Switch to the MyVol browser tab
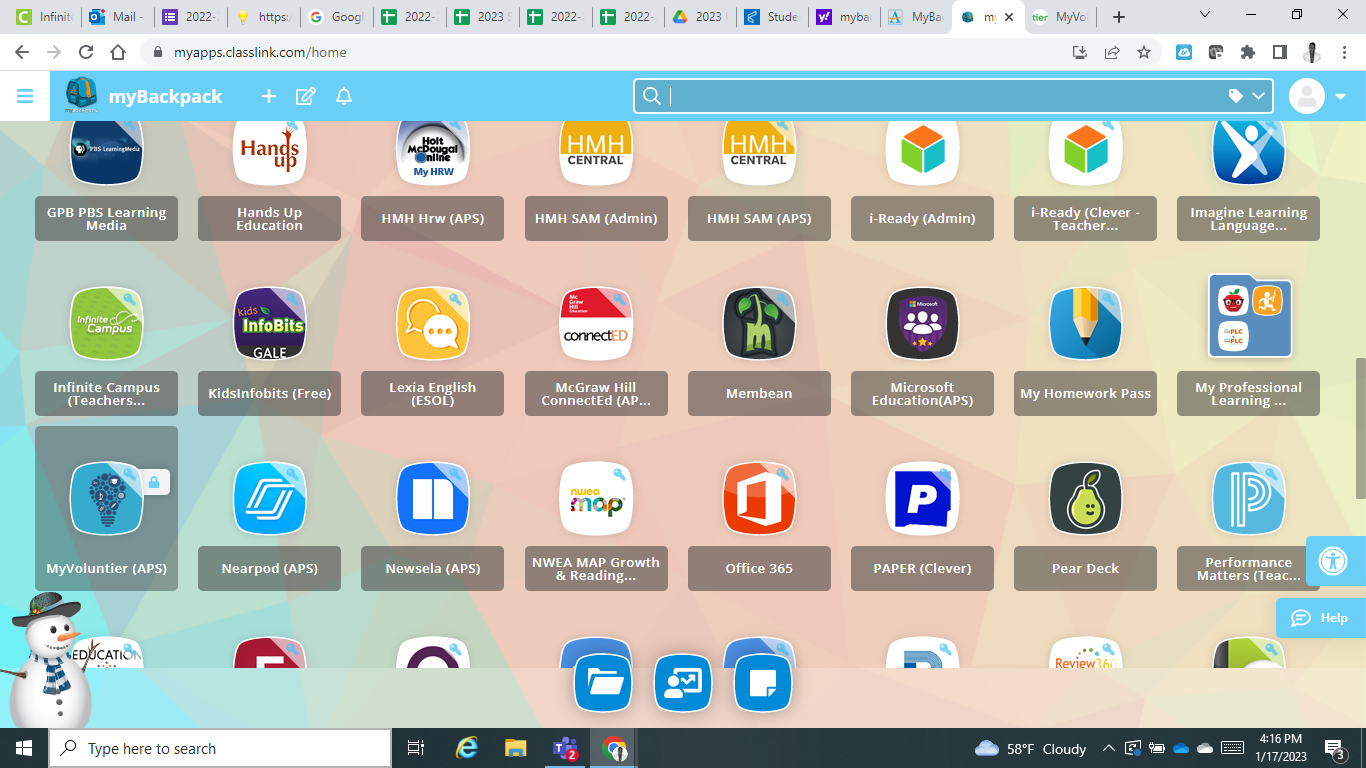 [1062, 17]
